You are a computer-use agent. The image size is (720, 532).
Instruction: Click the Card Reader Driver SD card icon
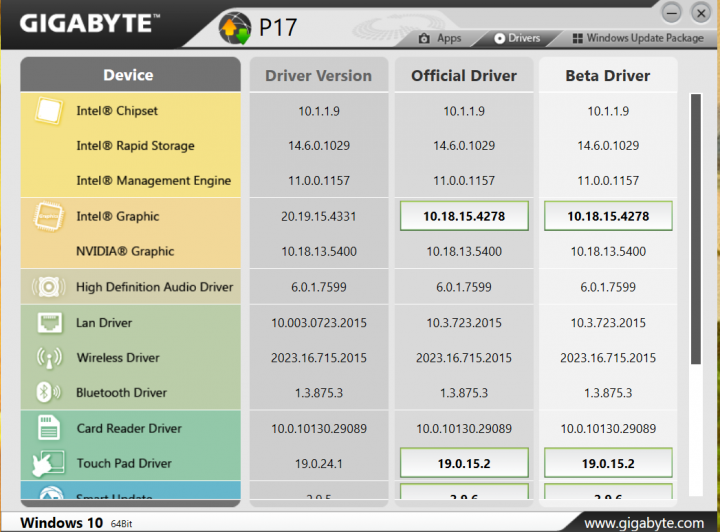(49, 428)
